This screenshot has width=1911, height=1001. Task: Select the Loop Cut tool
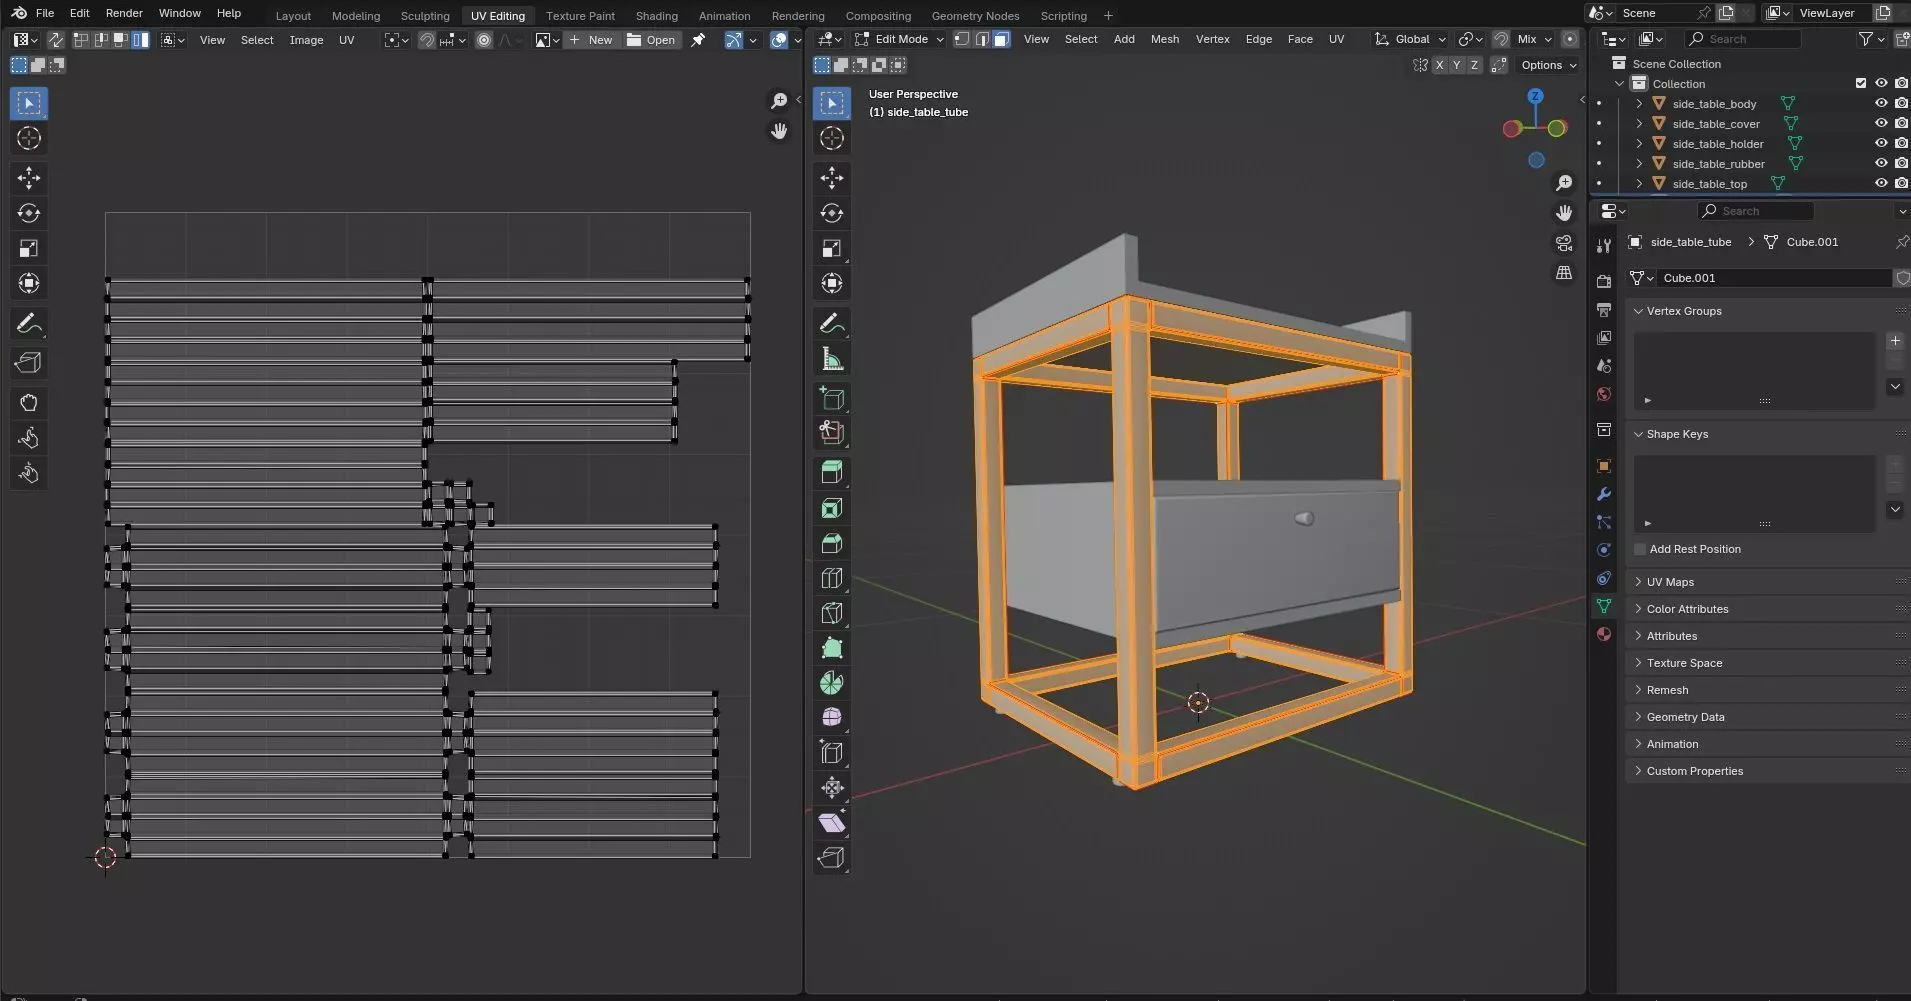[832, 578]
